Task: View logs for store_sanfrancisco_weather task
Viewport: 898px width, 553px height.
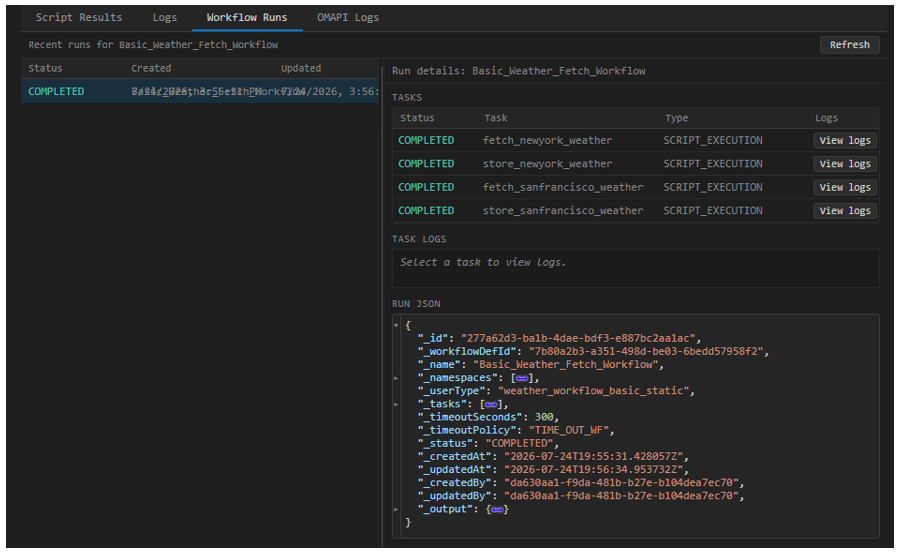Action: click(x=845, y=211)
